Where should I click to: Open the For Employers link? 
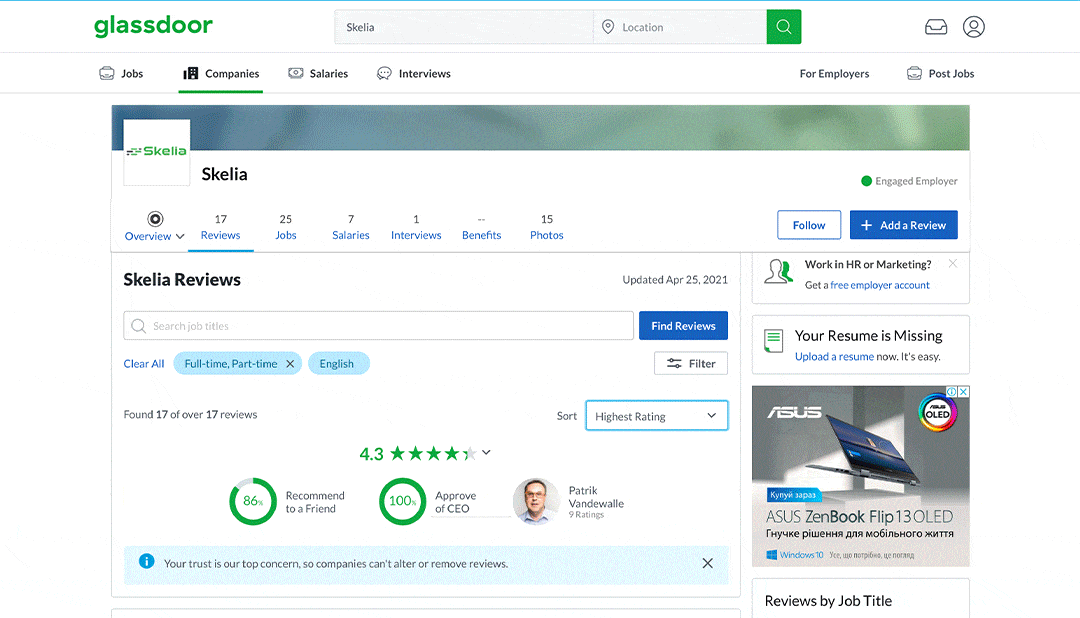[834, 74]
